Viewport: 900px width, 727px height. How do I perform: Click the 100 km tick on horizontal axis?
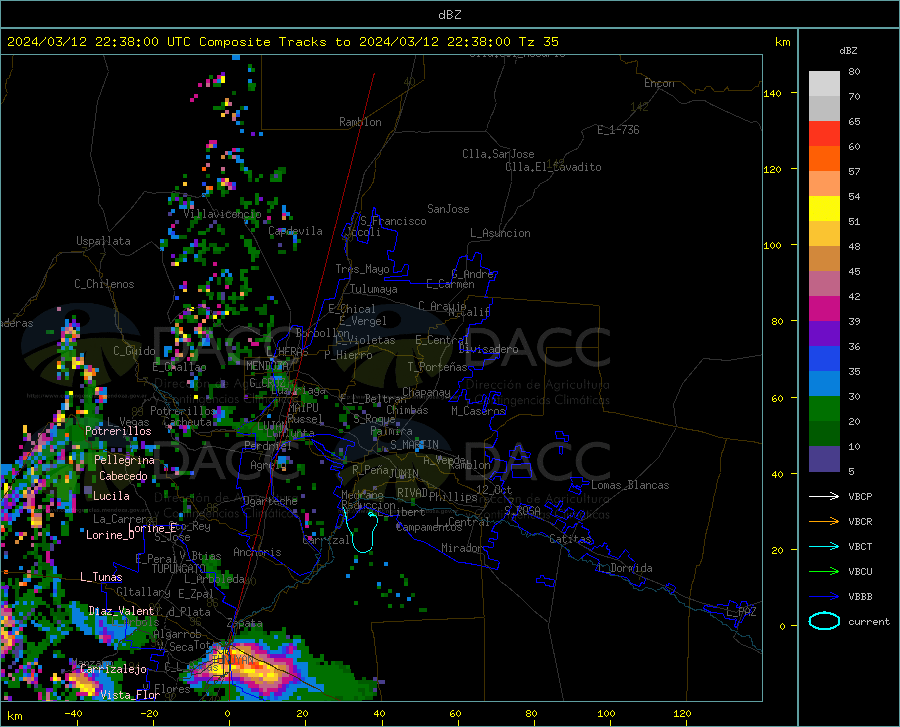[606, 713]
